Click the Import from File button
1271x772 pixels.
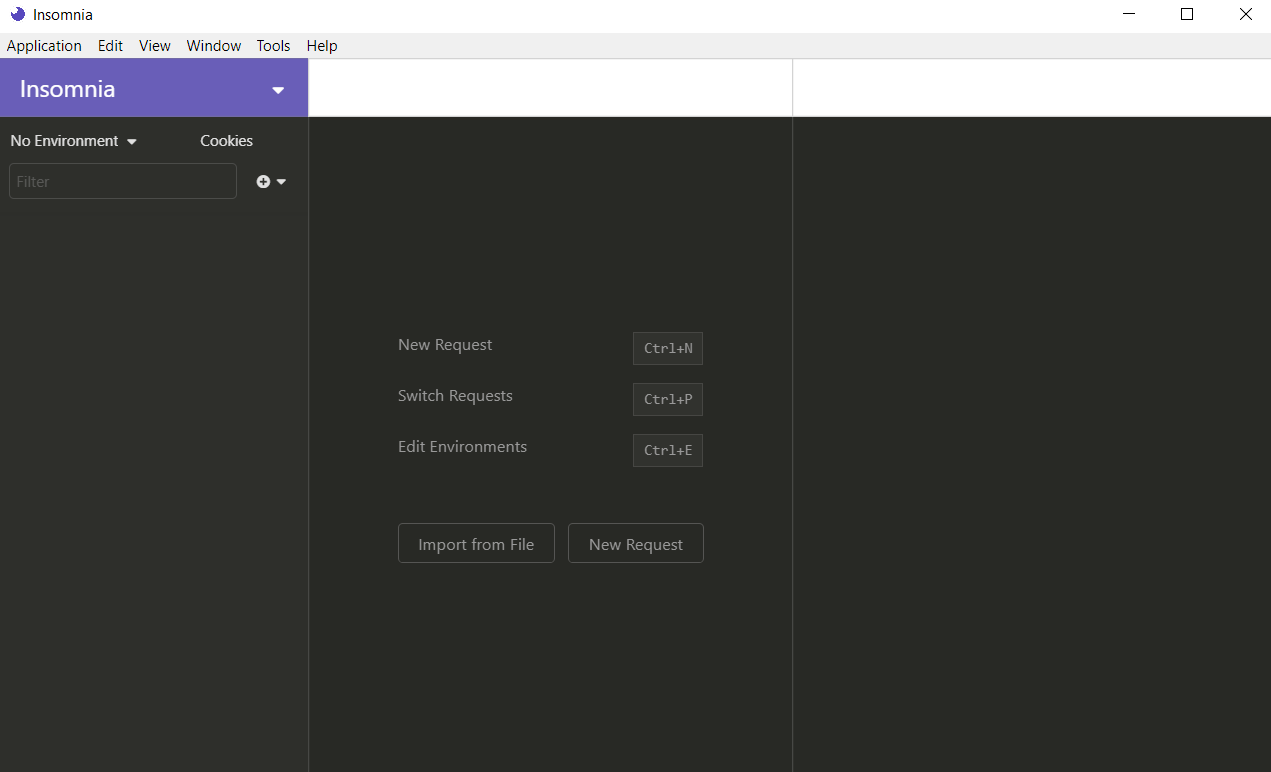tap(476, 544)
